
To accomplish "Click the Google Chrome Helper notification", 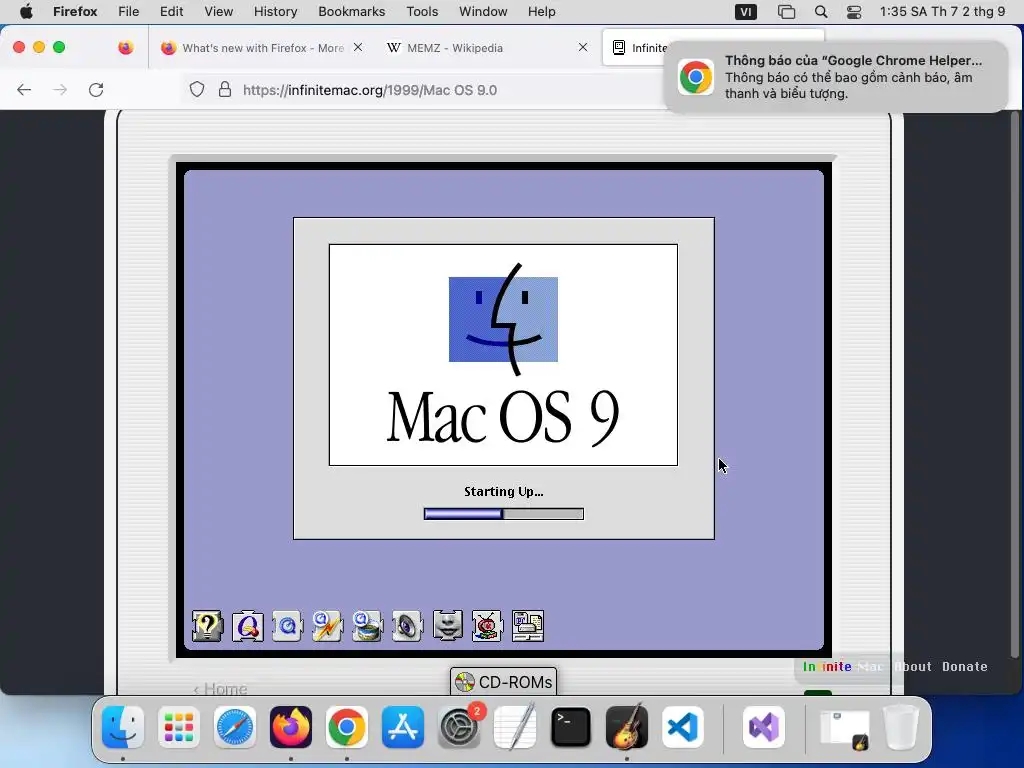I will (x=835, y=77).
